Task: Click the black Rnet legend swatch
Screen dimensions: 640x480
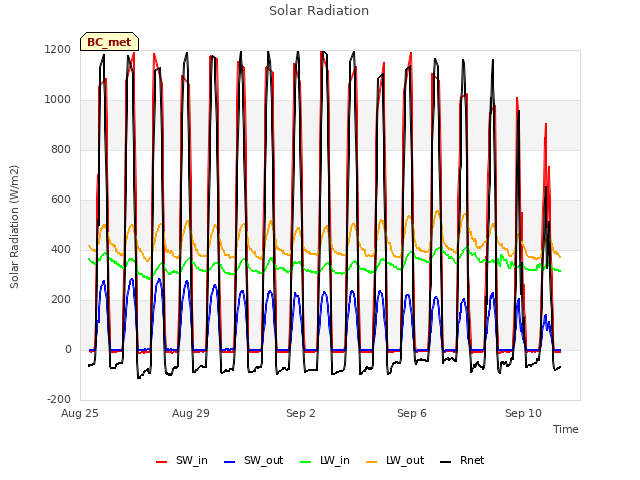Action: (446, 462)
